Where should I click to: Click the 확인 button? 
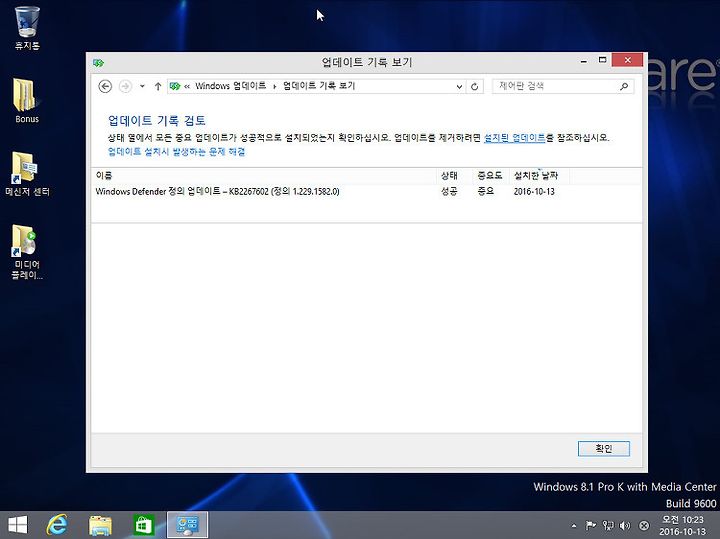603,449
